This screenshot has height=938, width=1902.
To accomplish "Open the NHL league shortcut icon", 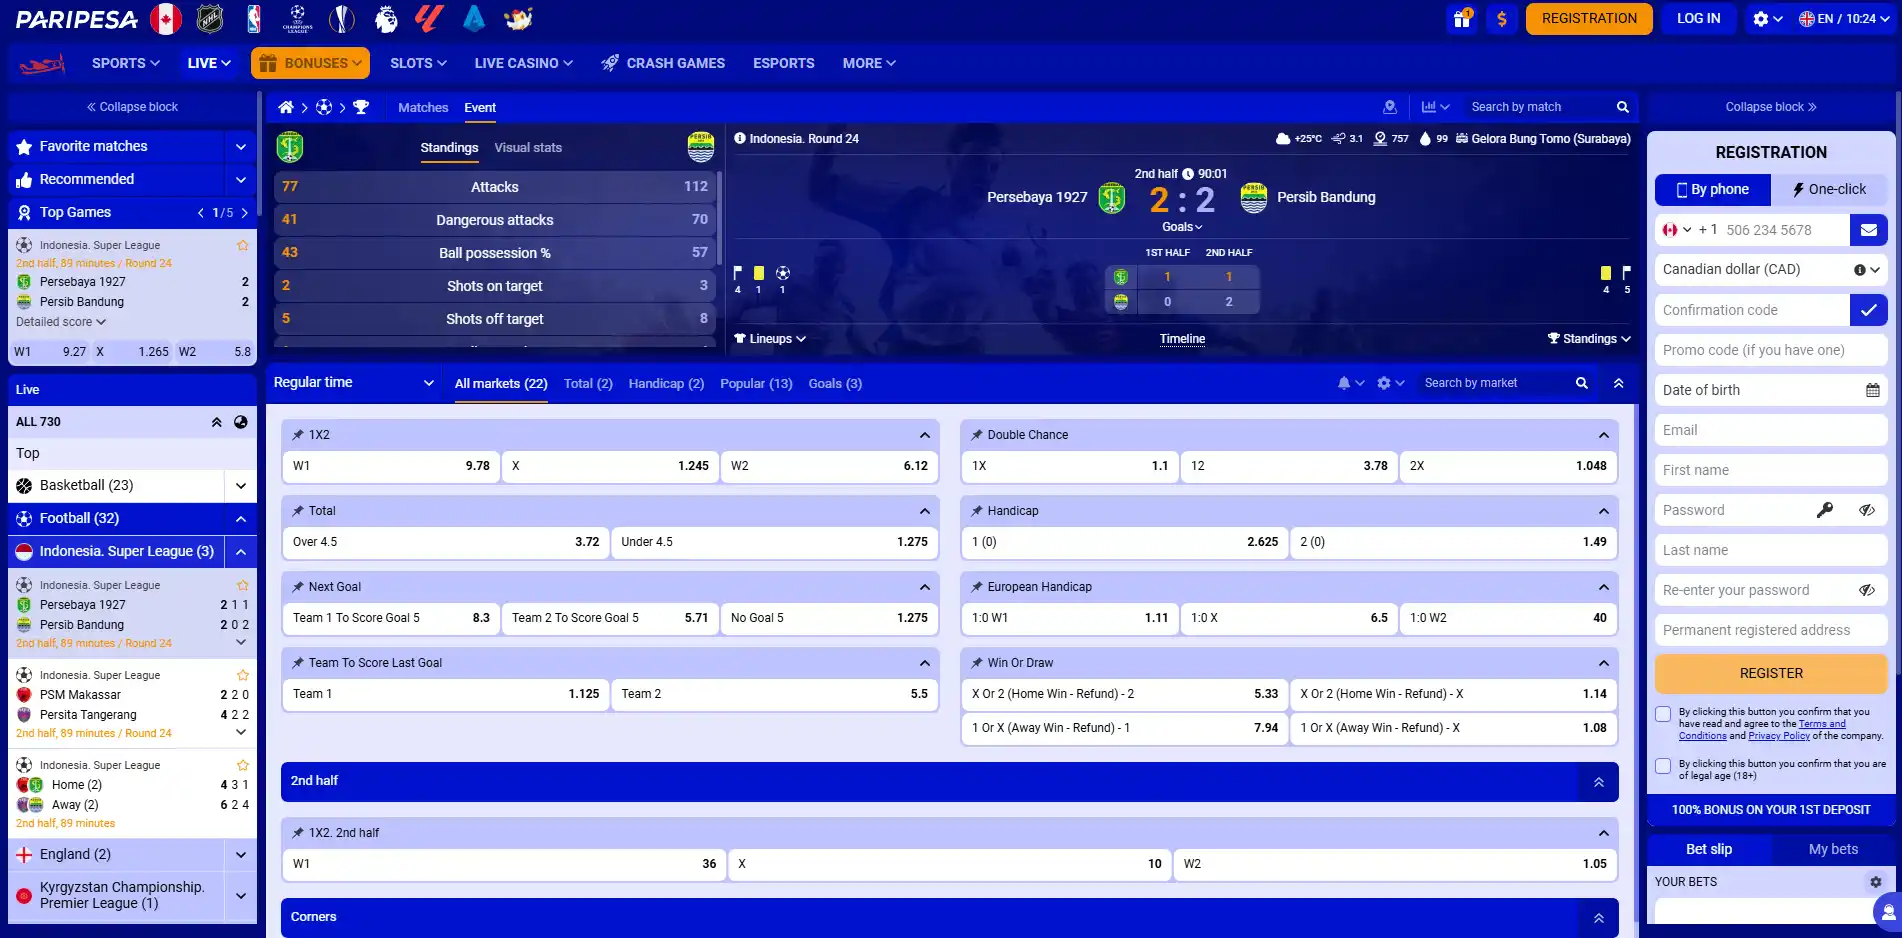I will click(210, 19).
